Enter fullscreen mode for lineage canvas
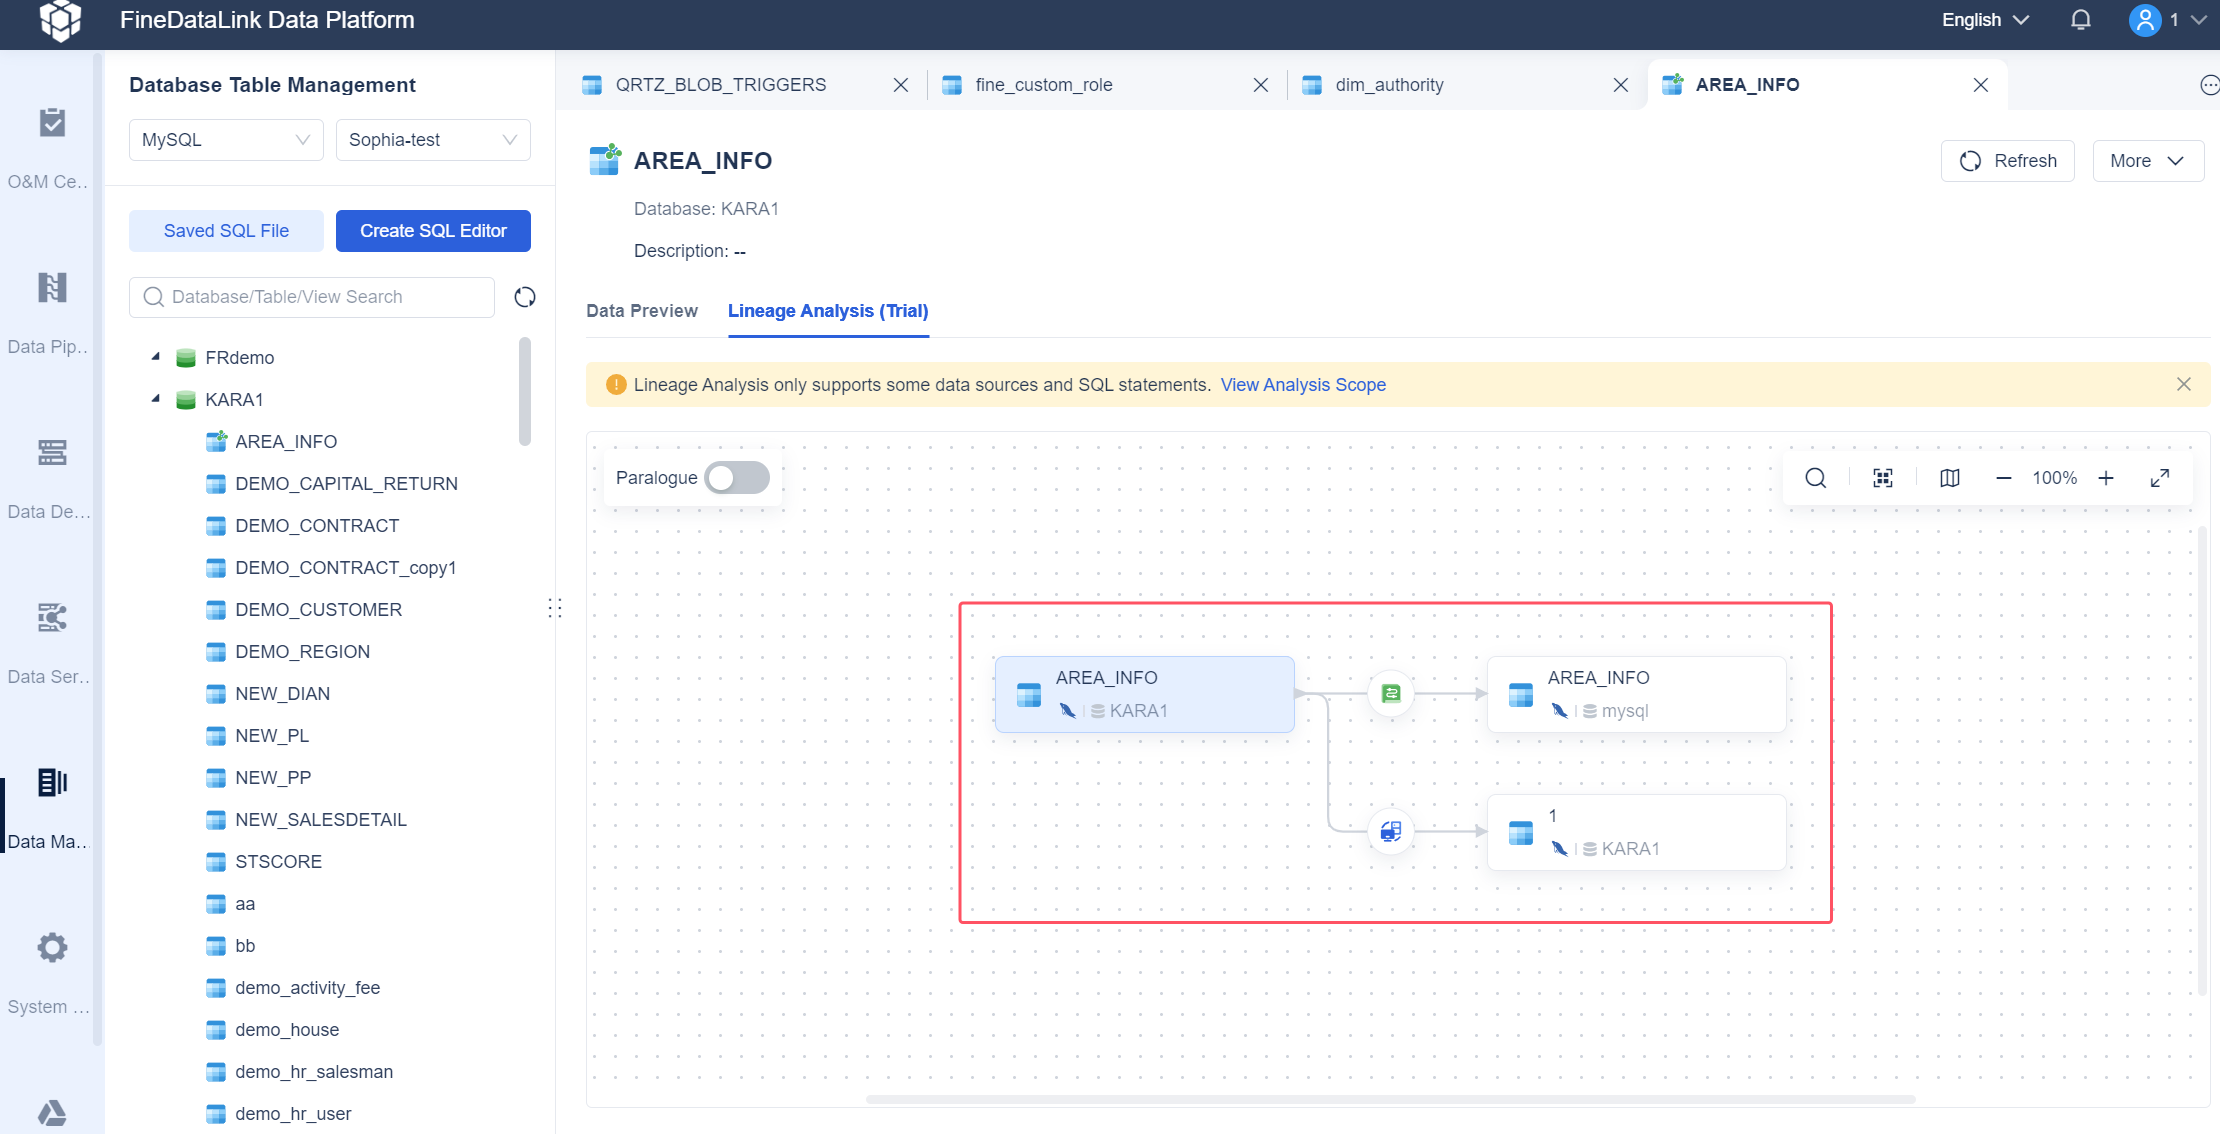Image resolution: width=2220 pixels, height=1134 pixels. 2160,478
